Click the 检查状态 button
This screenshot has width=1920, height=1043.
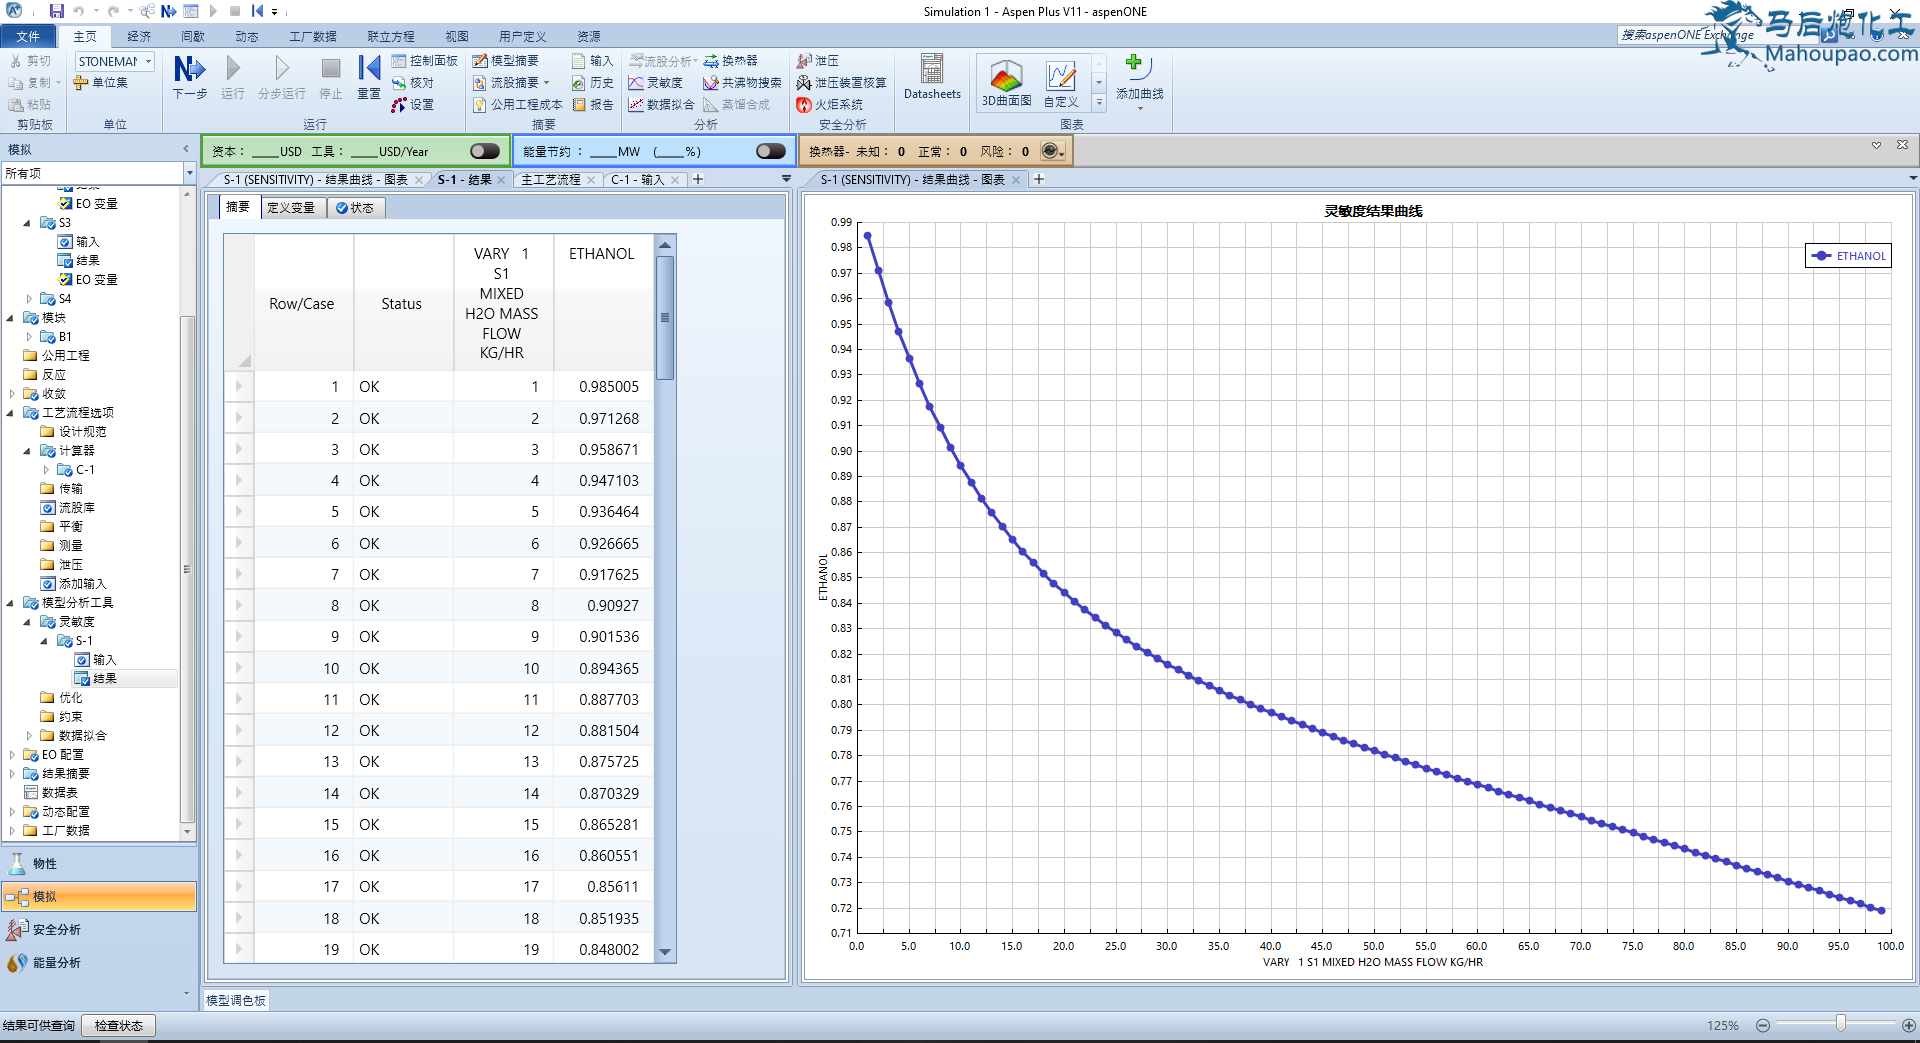coord(119,1025)
